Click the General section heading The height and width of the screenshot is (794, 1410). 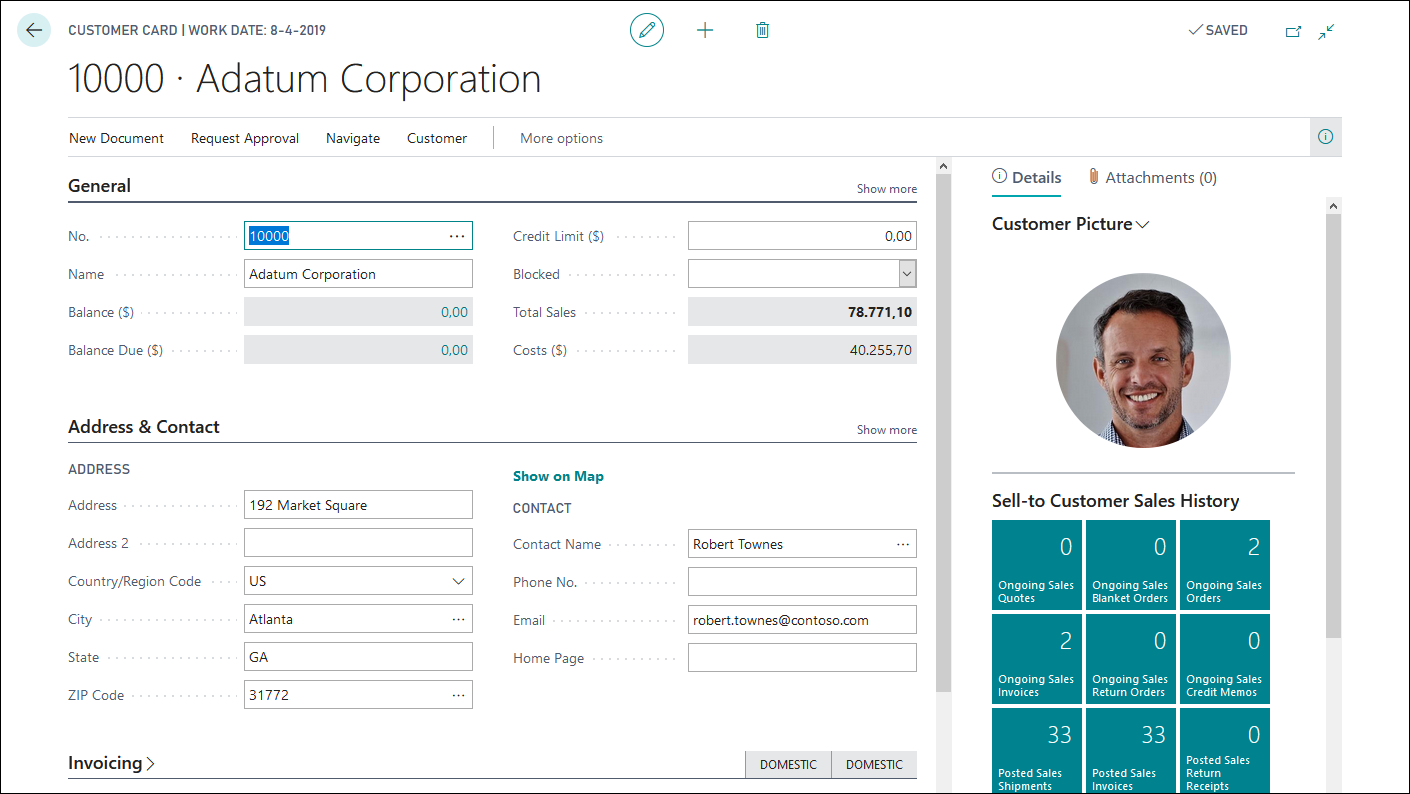pos(99,185)
